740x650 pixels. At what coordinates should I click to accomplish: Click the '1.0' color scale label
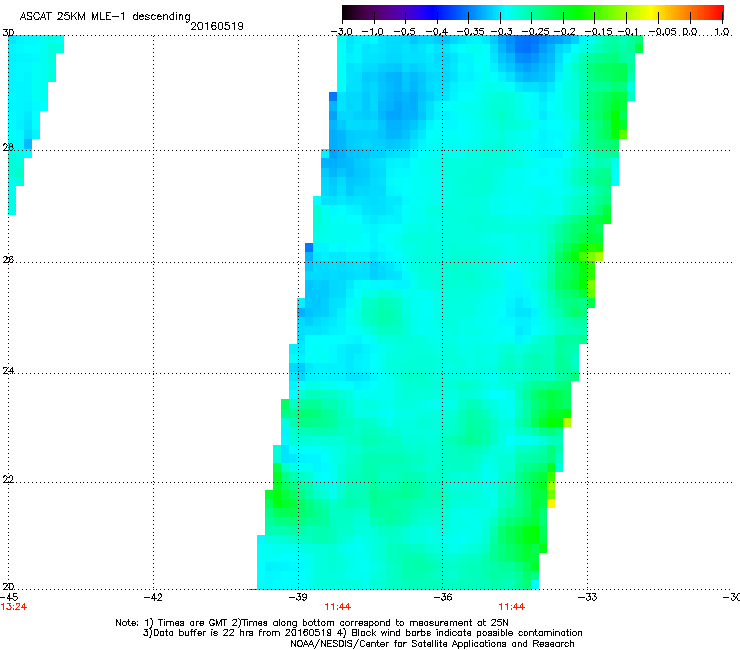[x=722, y=32]
